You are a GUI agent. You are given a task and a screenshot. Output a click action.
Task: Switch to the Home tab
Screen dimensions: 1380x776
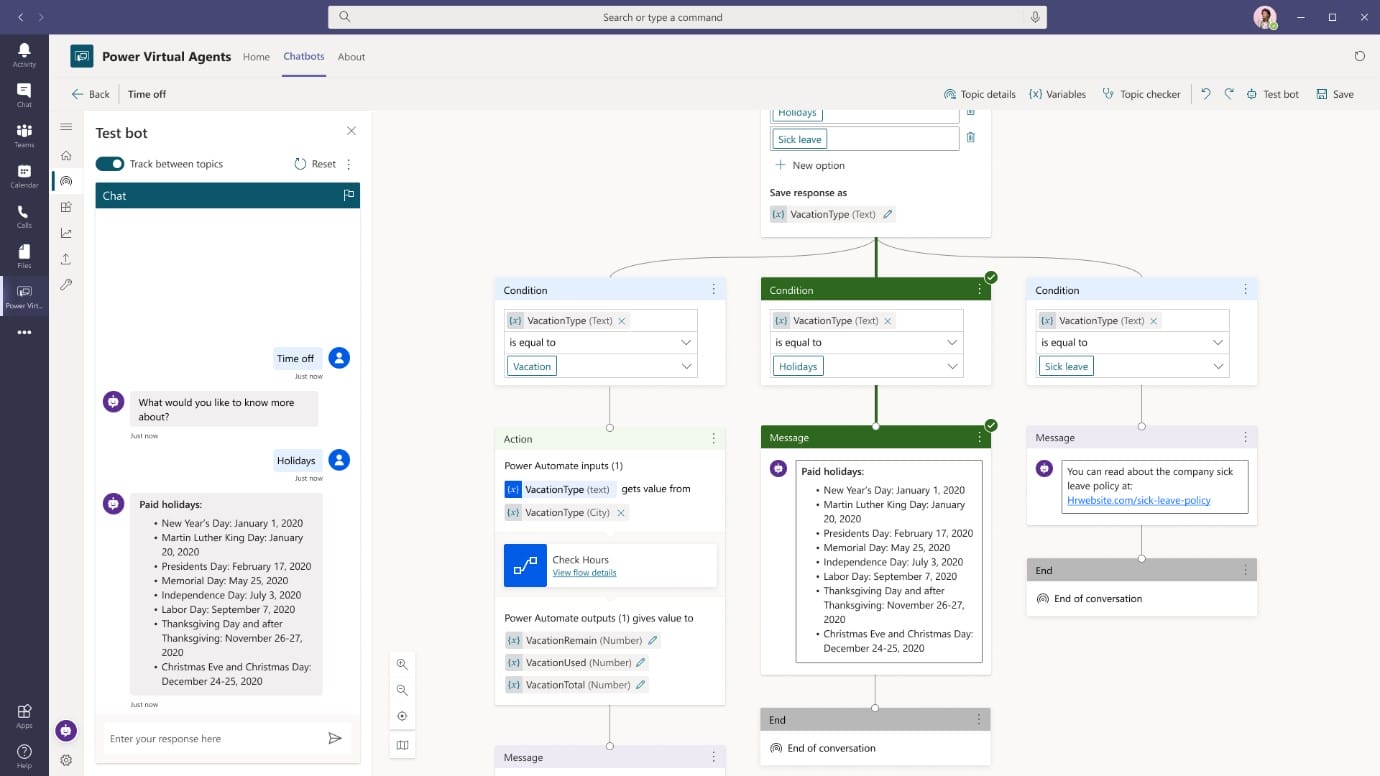click(256, 57)
